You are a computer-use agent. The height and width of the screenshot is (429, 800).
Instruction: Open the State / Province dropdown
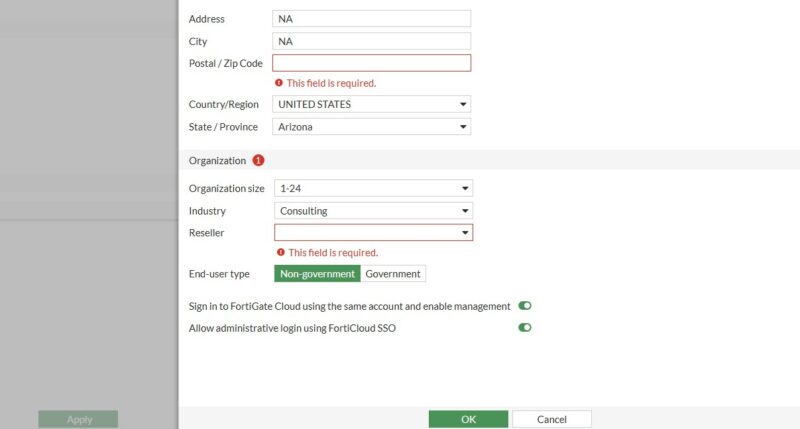click(371, 127)
